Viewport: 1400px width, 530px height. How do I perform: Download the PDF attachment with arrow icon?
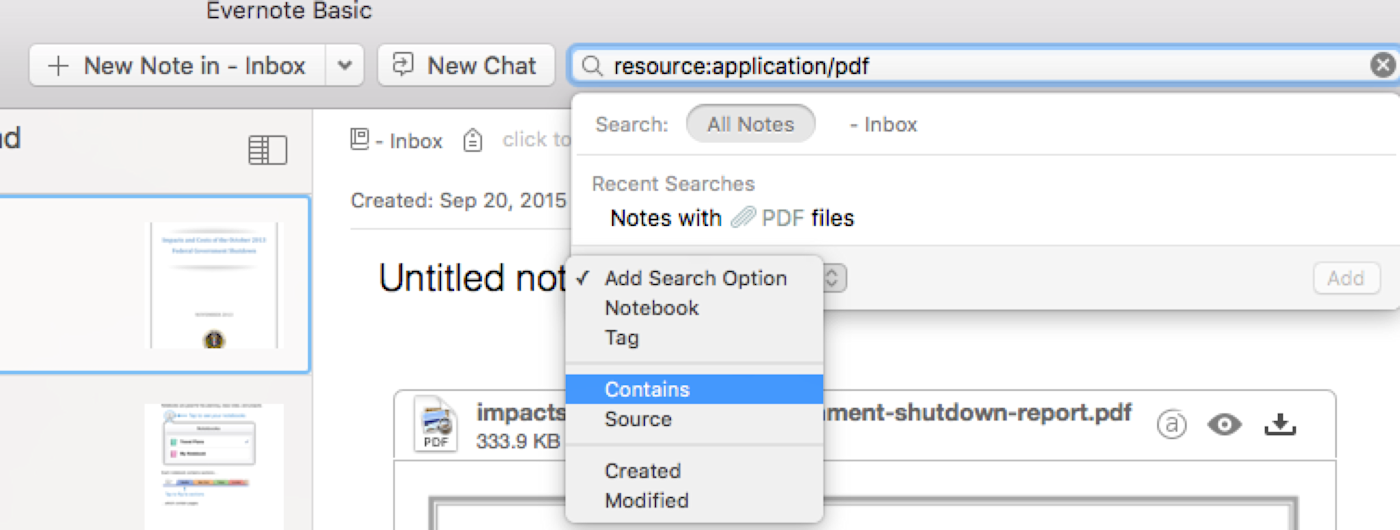(x=1280, y=425)
